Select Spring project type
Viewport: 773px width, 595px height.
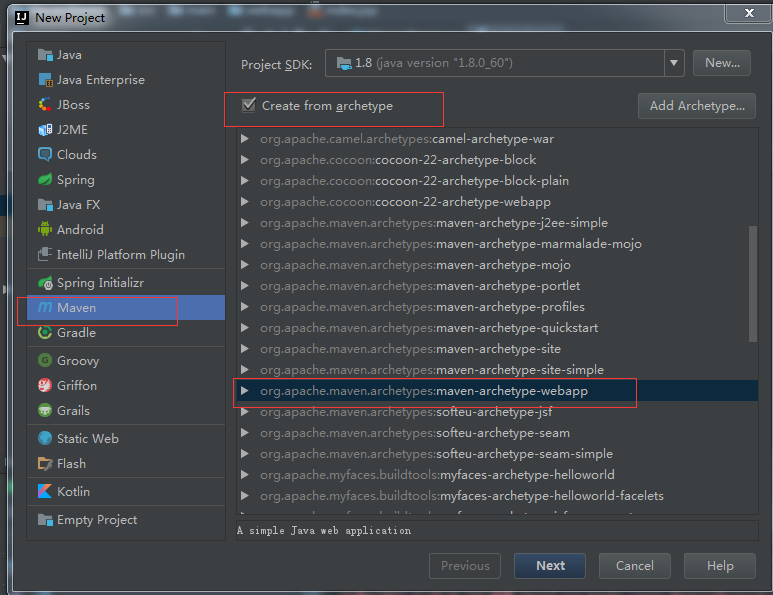click(x=126, y=179)
